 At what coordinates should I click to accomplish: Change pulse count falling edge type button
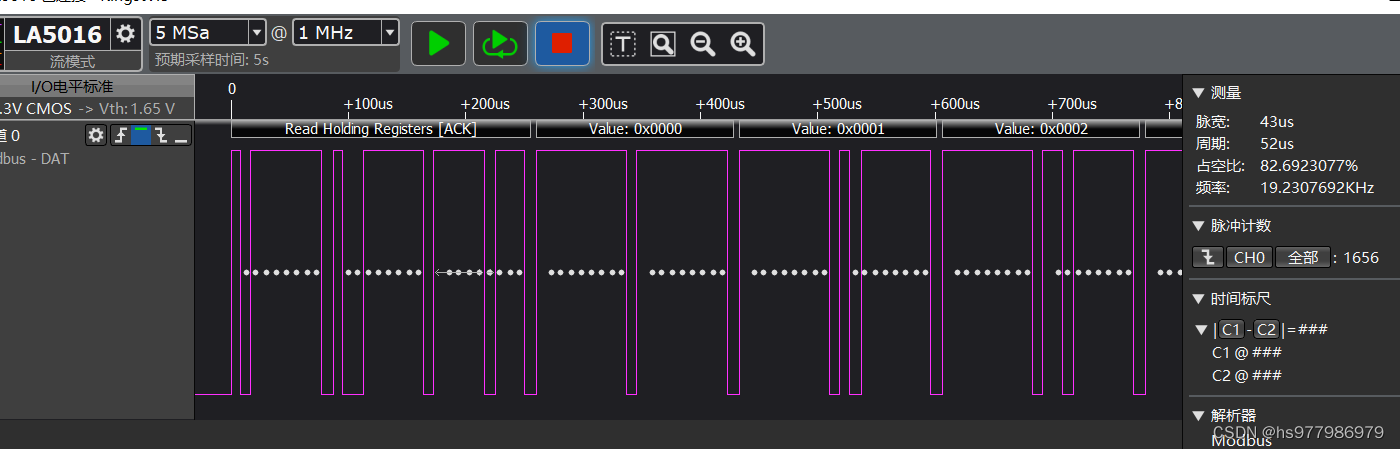coord(1208,257)
